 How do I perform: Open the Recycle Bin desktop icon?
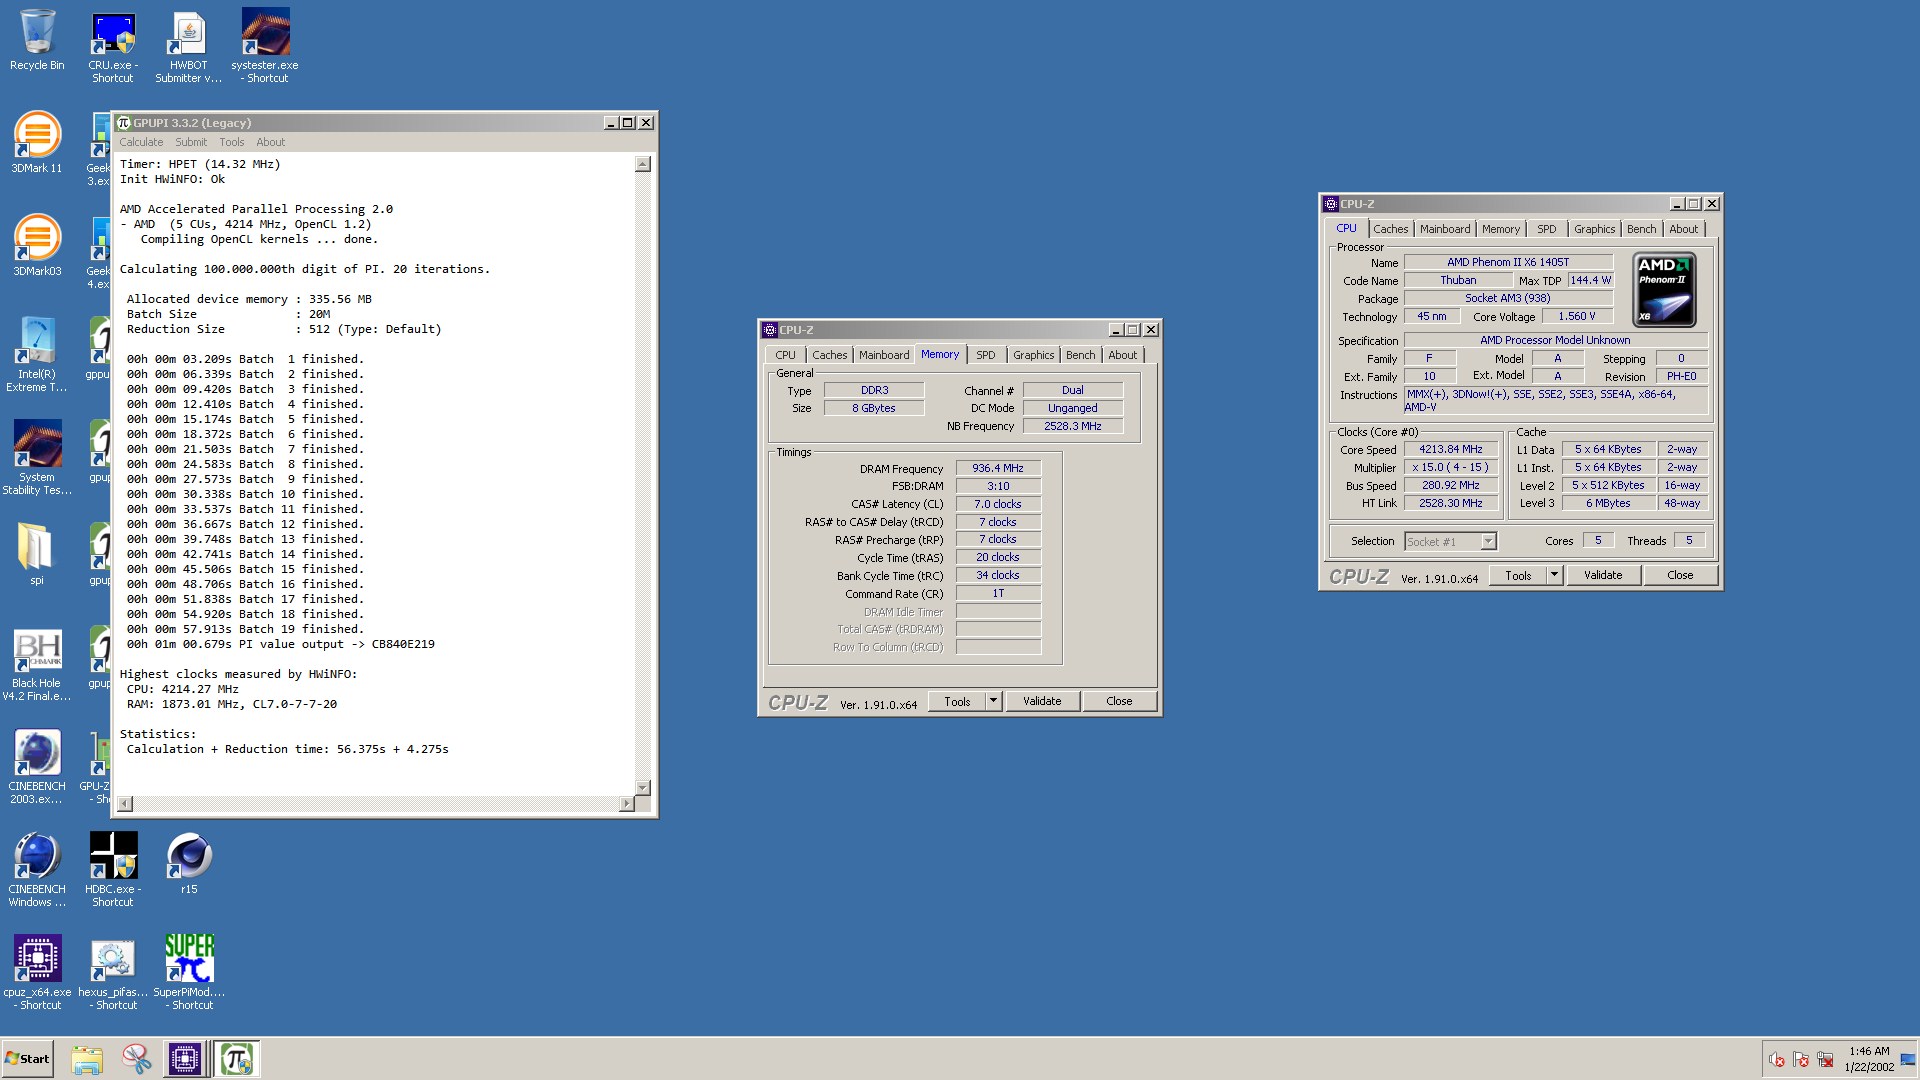[37, 40]
